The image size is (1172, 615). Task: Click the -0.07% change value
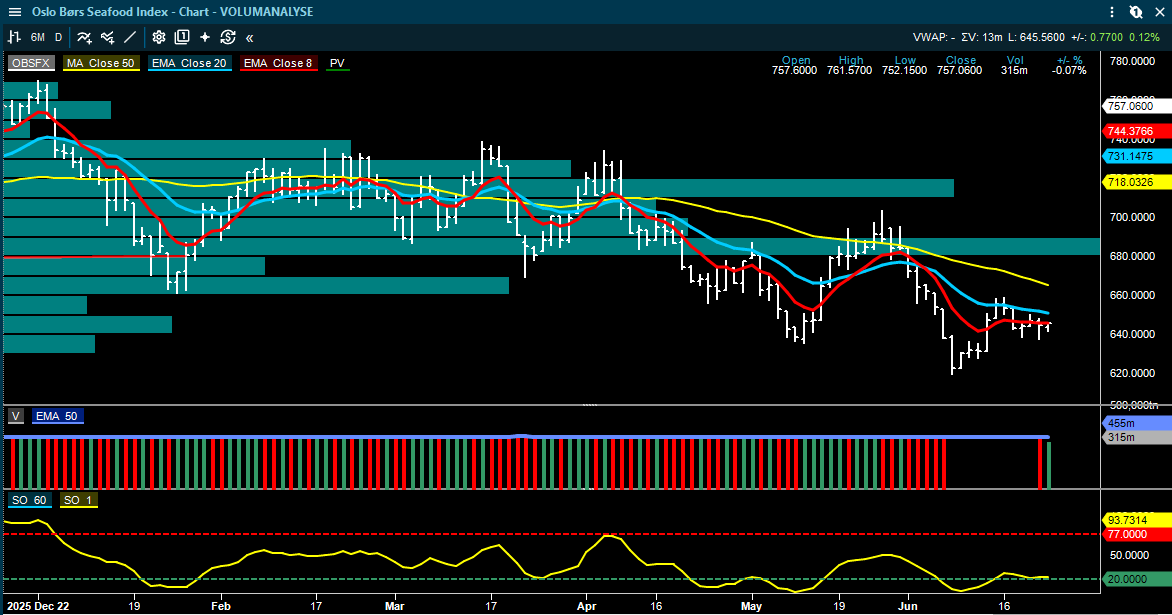pyautogui.click(x=1069, y=70)
